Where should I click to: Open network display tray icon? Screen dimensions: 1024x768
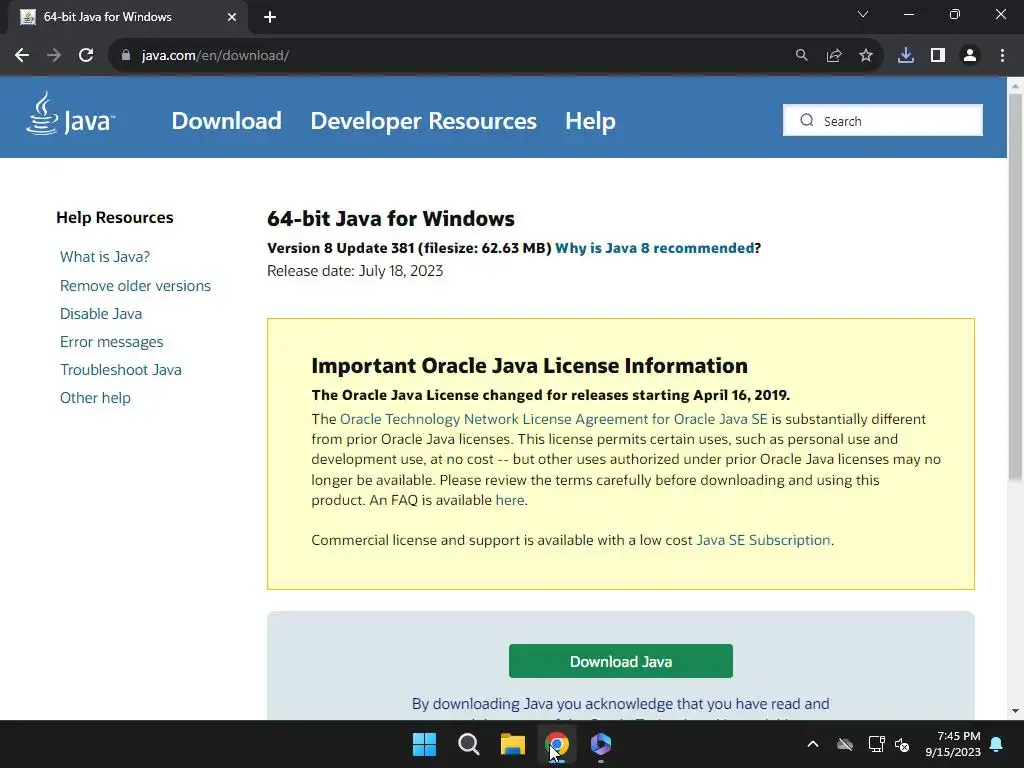(x=876, y=744)
